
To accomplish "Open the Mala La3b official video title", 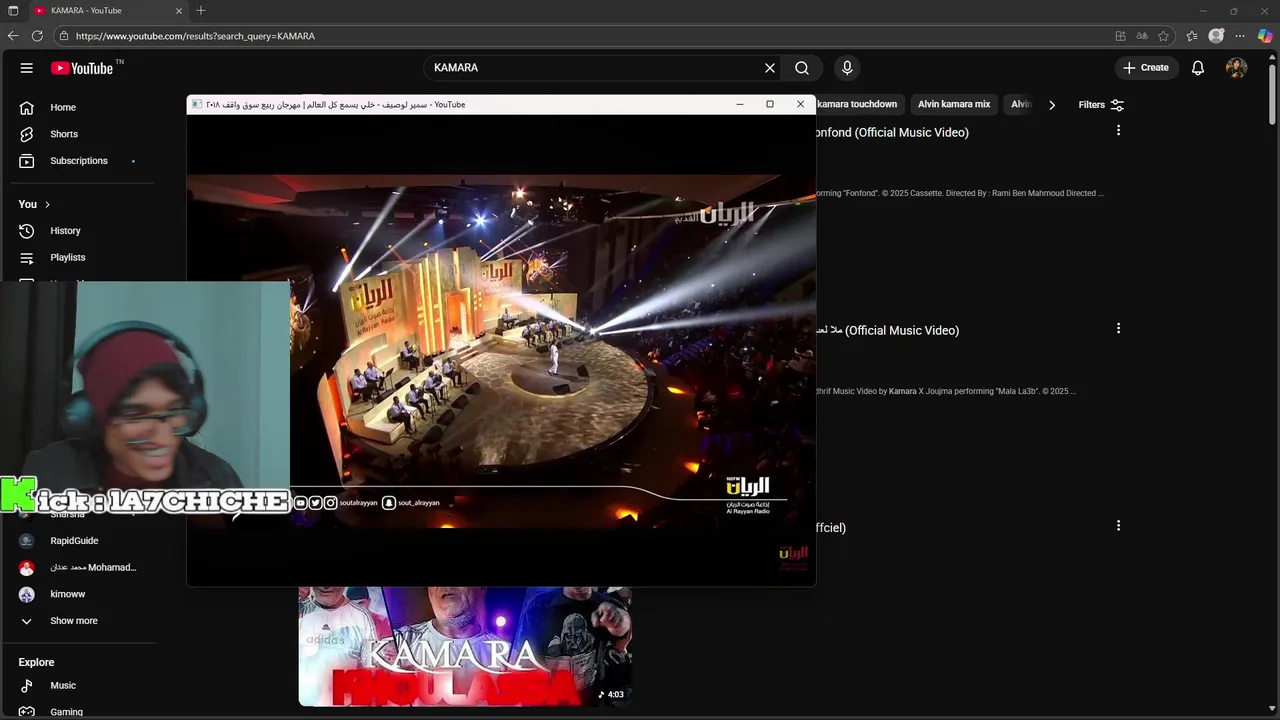I will 888,330.
